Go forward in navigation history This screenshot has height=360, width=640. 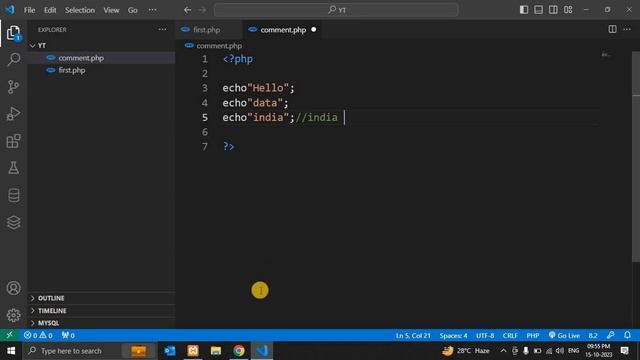pos(202,10)
